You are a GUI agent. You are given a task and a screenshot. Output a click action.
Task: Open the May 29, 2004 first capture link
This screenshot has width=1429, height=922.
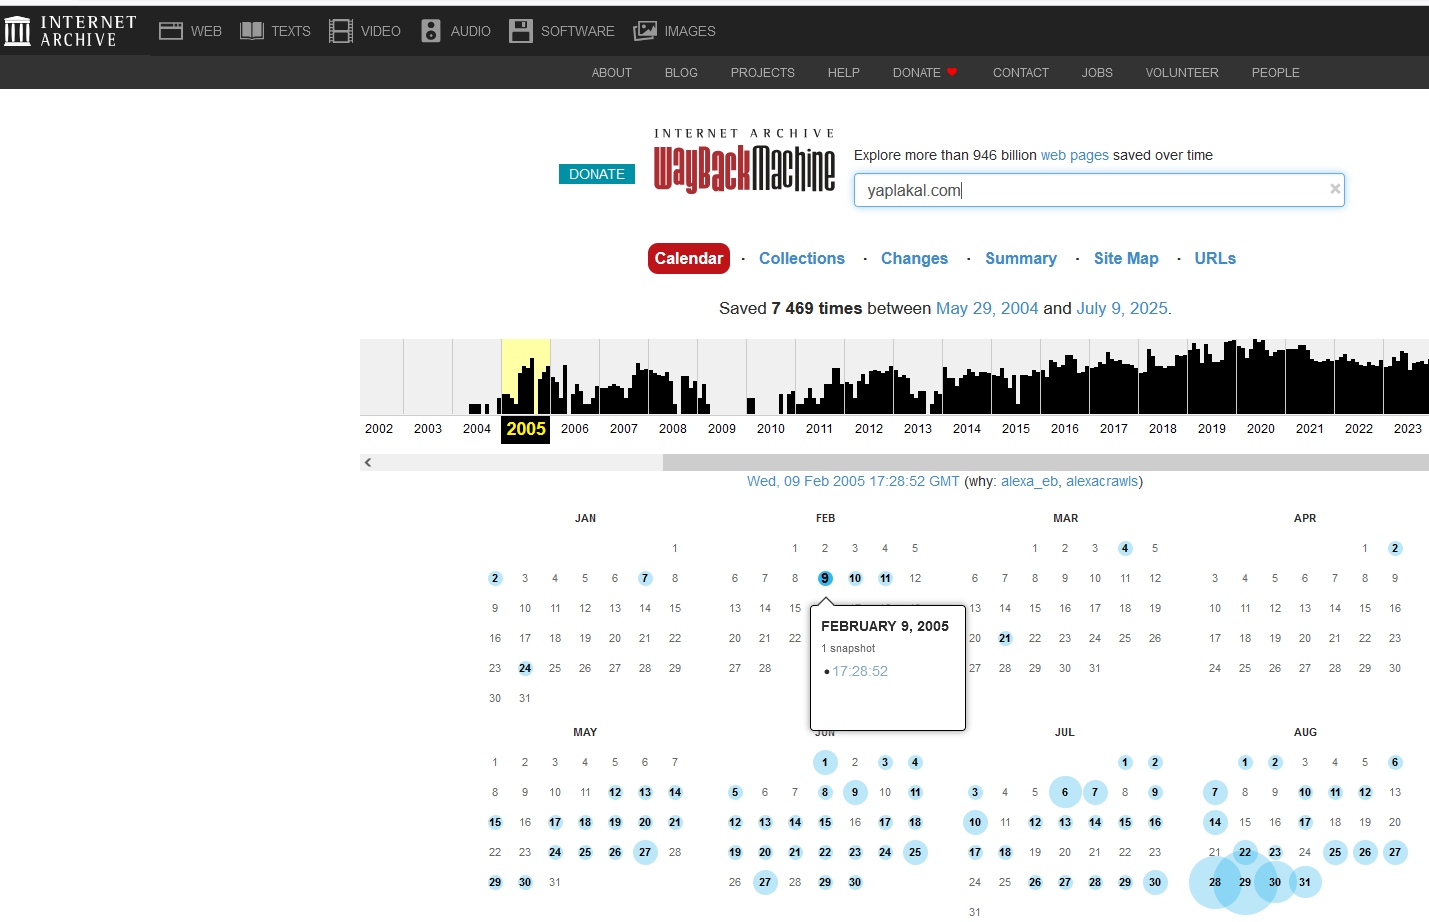987,308
